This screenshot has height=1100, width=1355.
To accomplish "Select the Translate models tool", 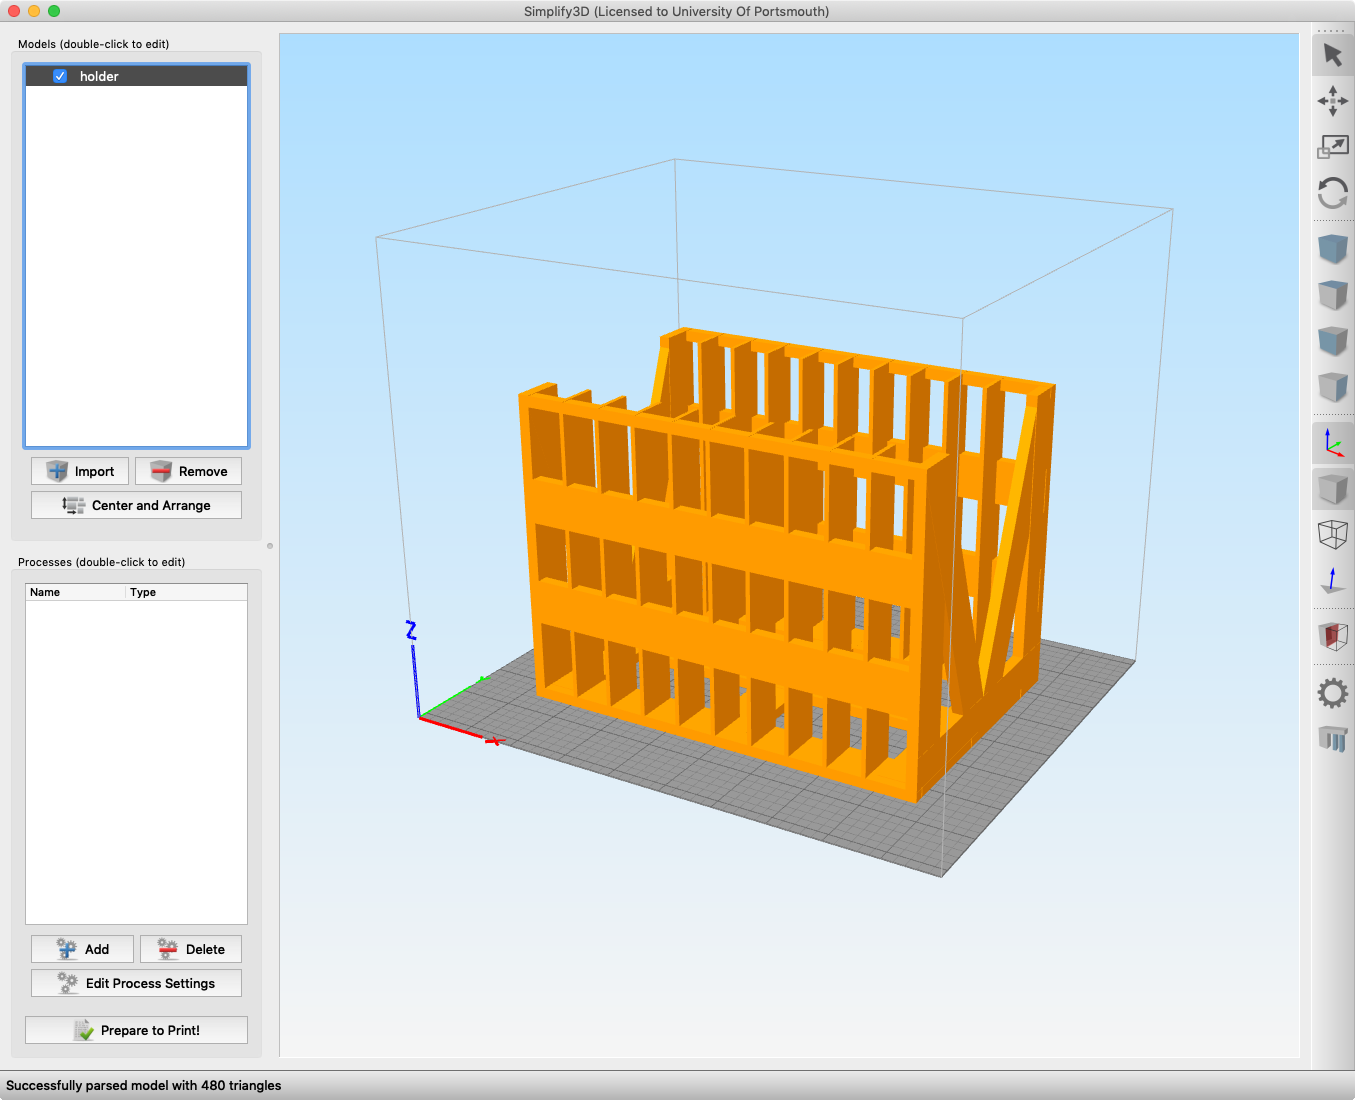I will tap(1333, 101).
